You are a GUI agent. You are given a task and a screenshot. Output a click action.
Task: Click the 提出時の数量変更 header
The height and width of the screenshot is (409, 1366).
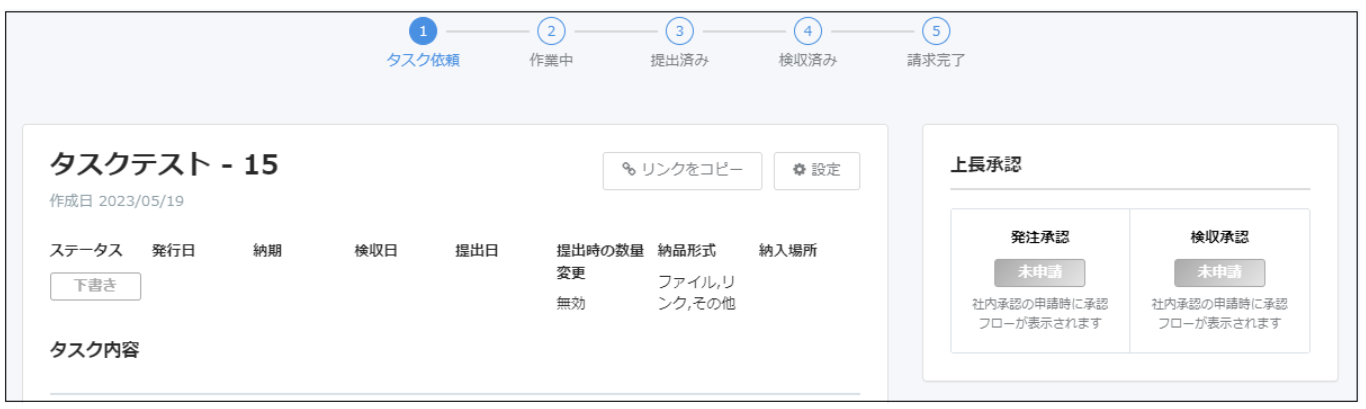tap(600, 261)
